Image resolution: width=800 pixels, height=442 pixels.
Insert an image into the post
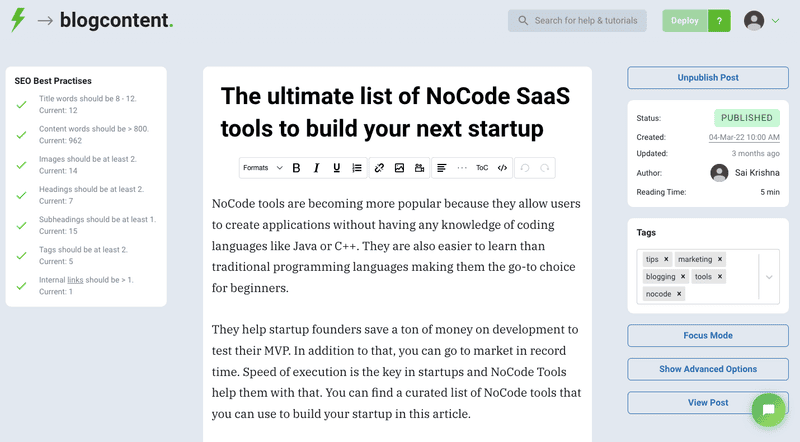(x=399, y=168)
